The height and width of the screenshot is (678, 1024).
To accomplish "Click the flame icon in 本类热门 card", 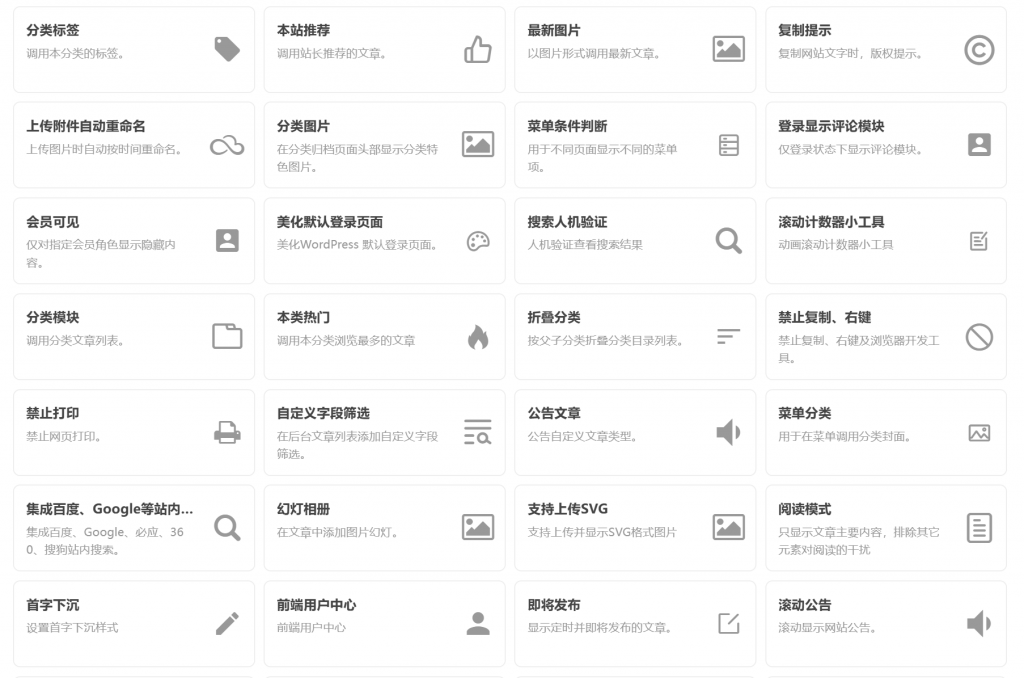I will pyautogui.click(x=478, y=337).
